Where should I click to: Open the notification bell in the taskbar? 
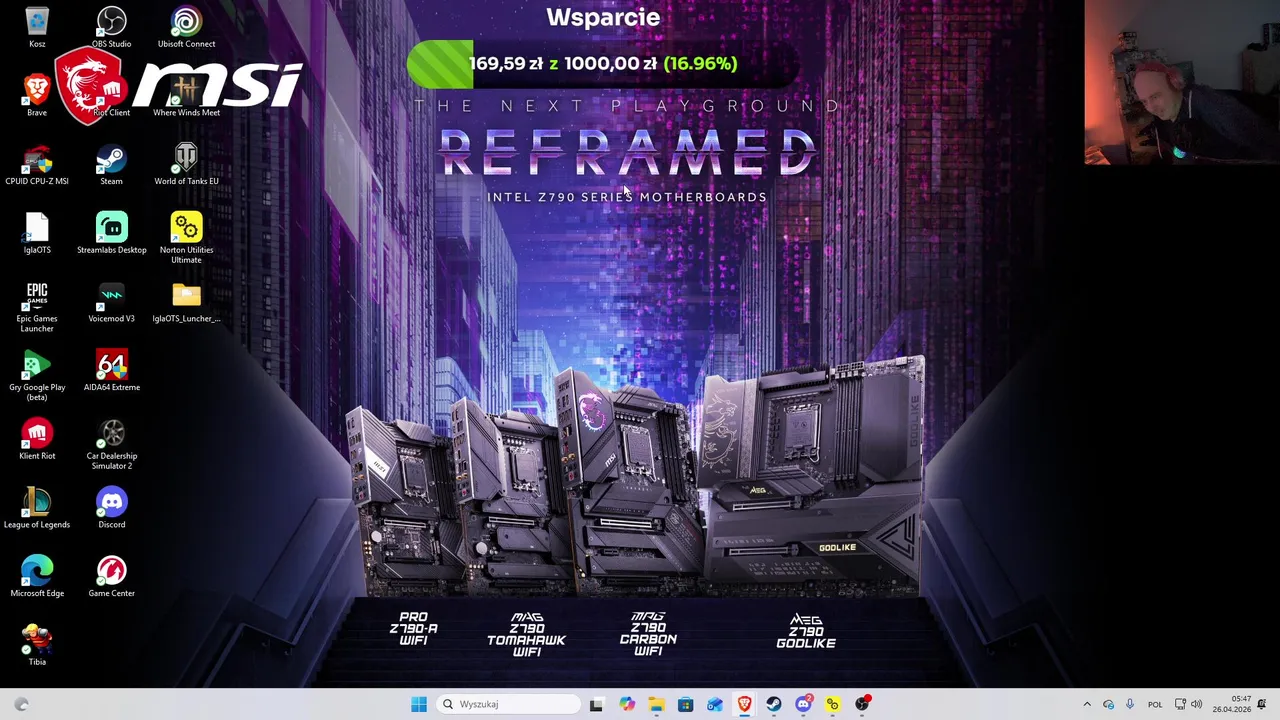point(1264,704)
